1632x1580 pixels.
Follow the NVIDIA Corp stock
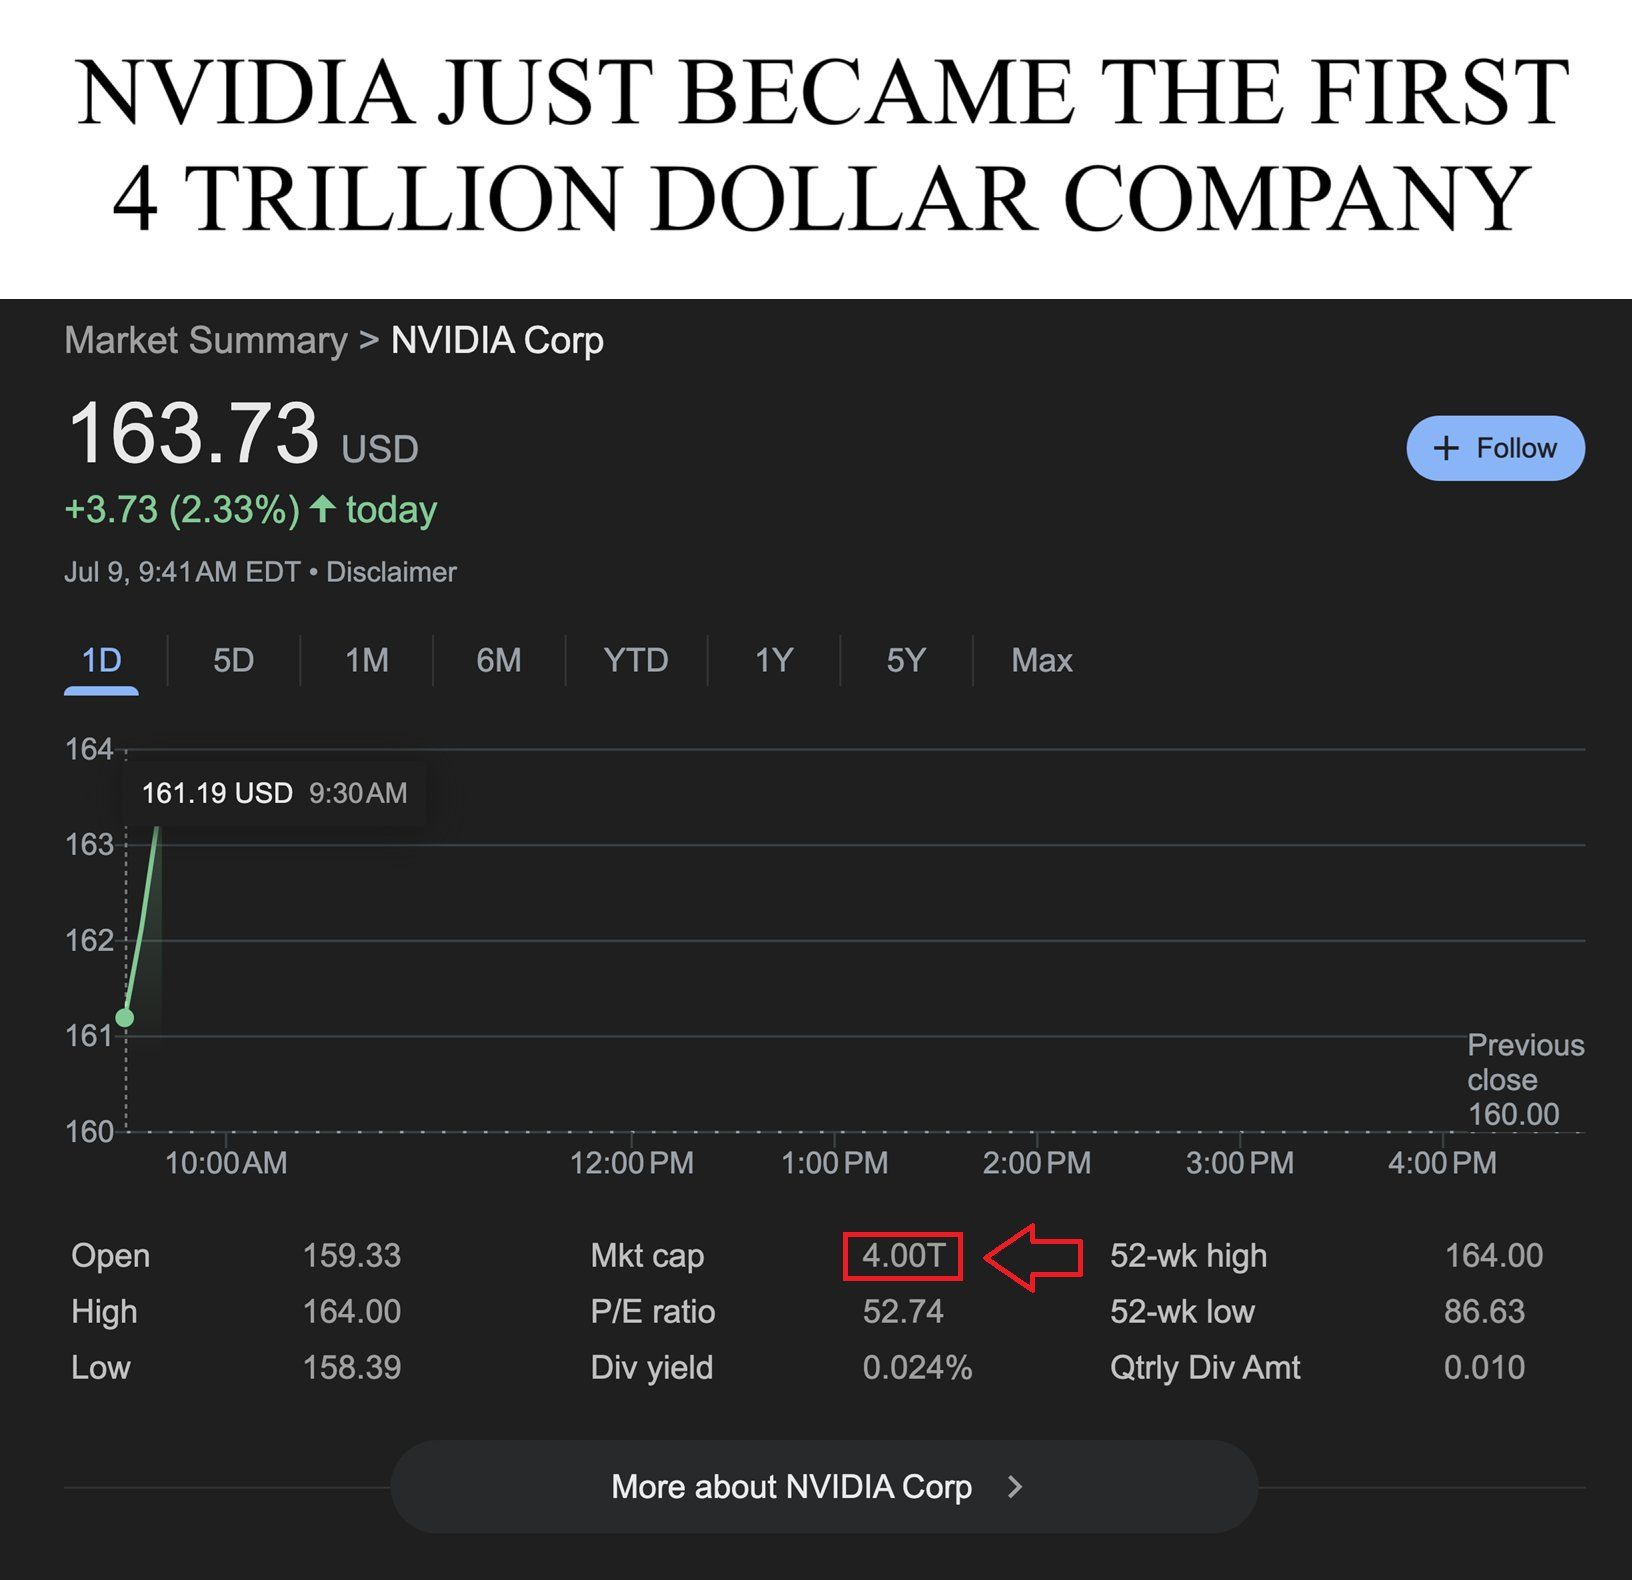click(1495, 448)
